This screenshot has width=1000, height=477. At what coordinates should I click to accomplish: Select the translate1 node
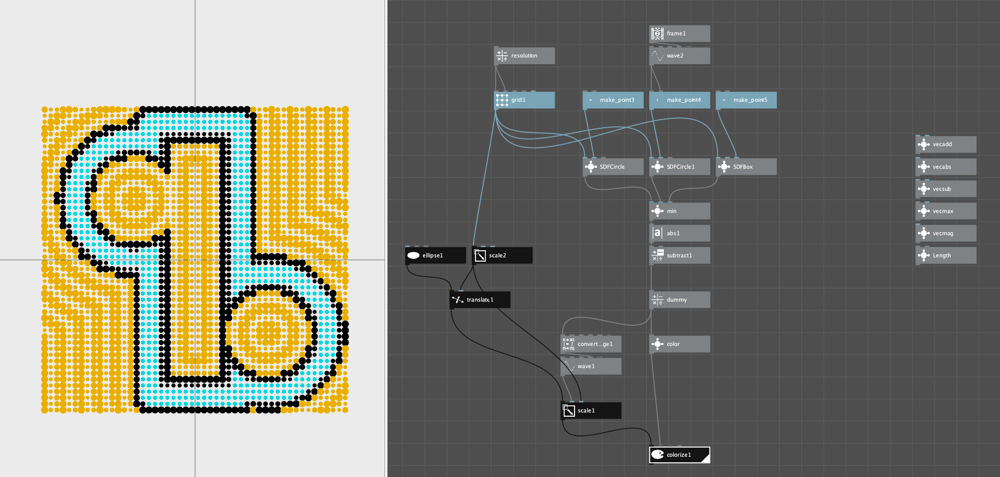(x=480, y=300)
